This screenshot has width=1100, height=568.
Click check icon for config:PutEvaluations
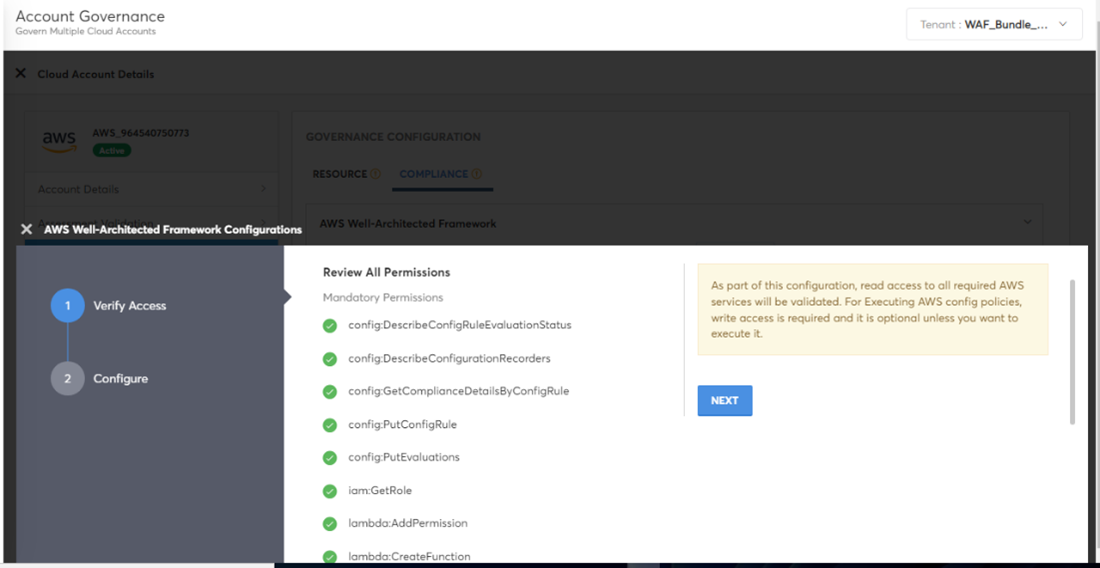pyautogui.click(x=330, y=458)
